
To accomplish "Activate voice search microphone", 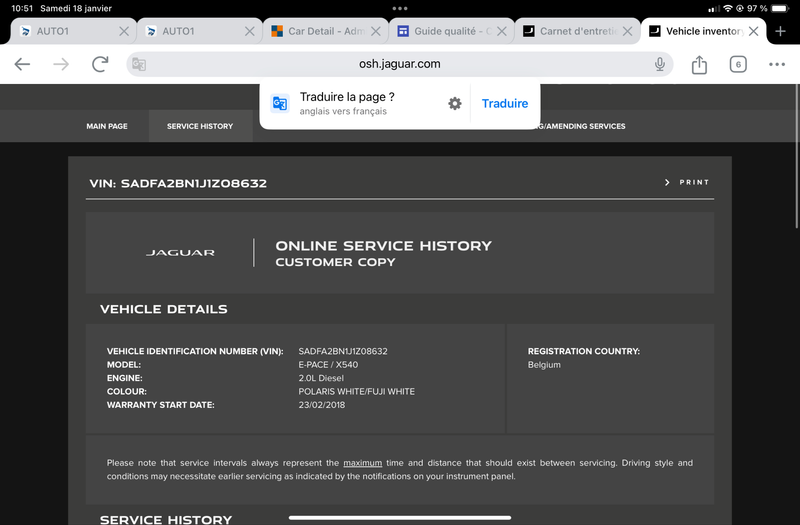I will pos(660,64).
